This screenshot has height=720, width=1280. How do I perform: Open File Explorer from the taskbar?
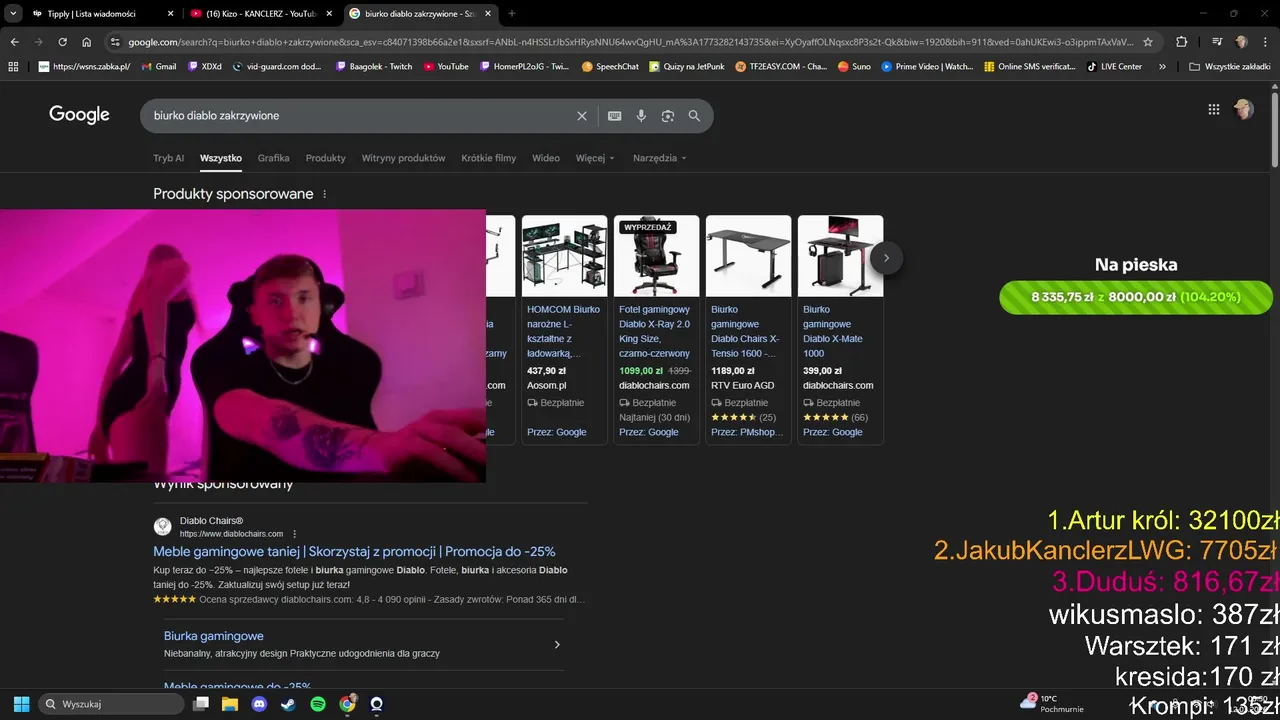point(230,704)
